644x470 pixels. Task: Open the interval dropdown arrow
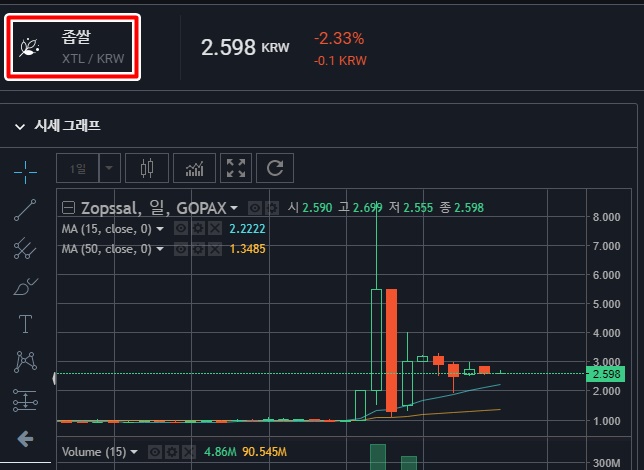coord(110,168)
